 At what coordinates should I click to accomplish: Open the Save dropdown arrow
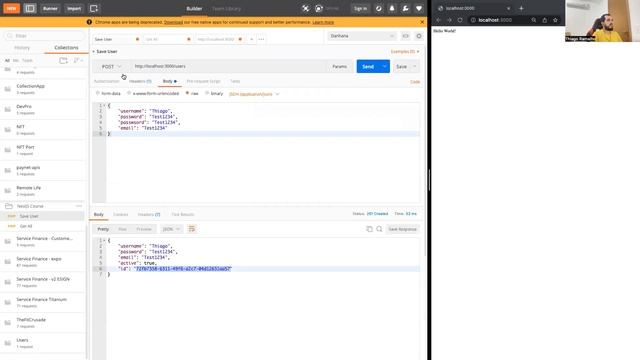(x=415, y=67)
